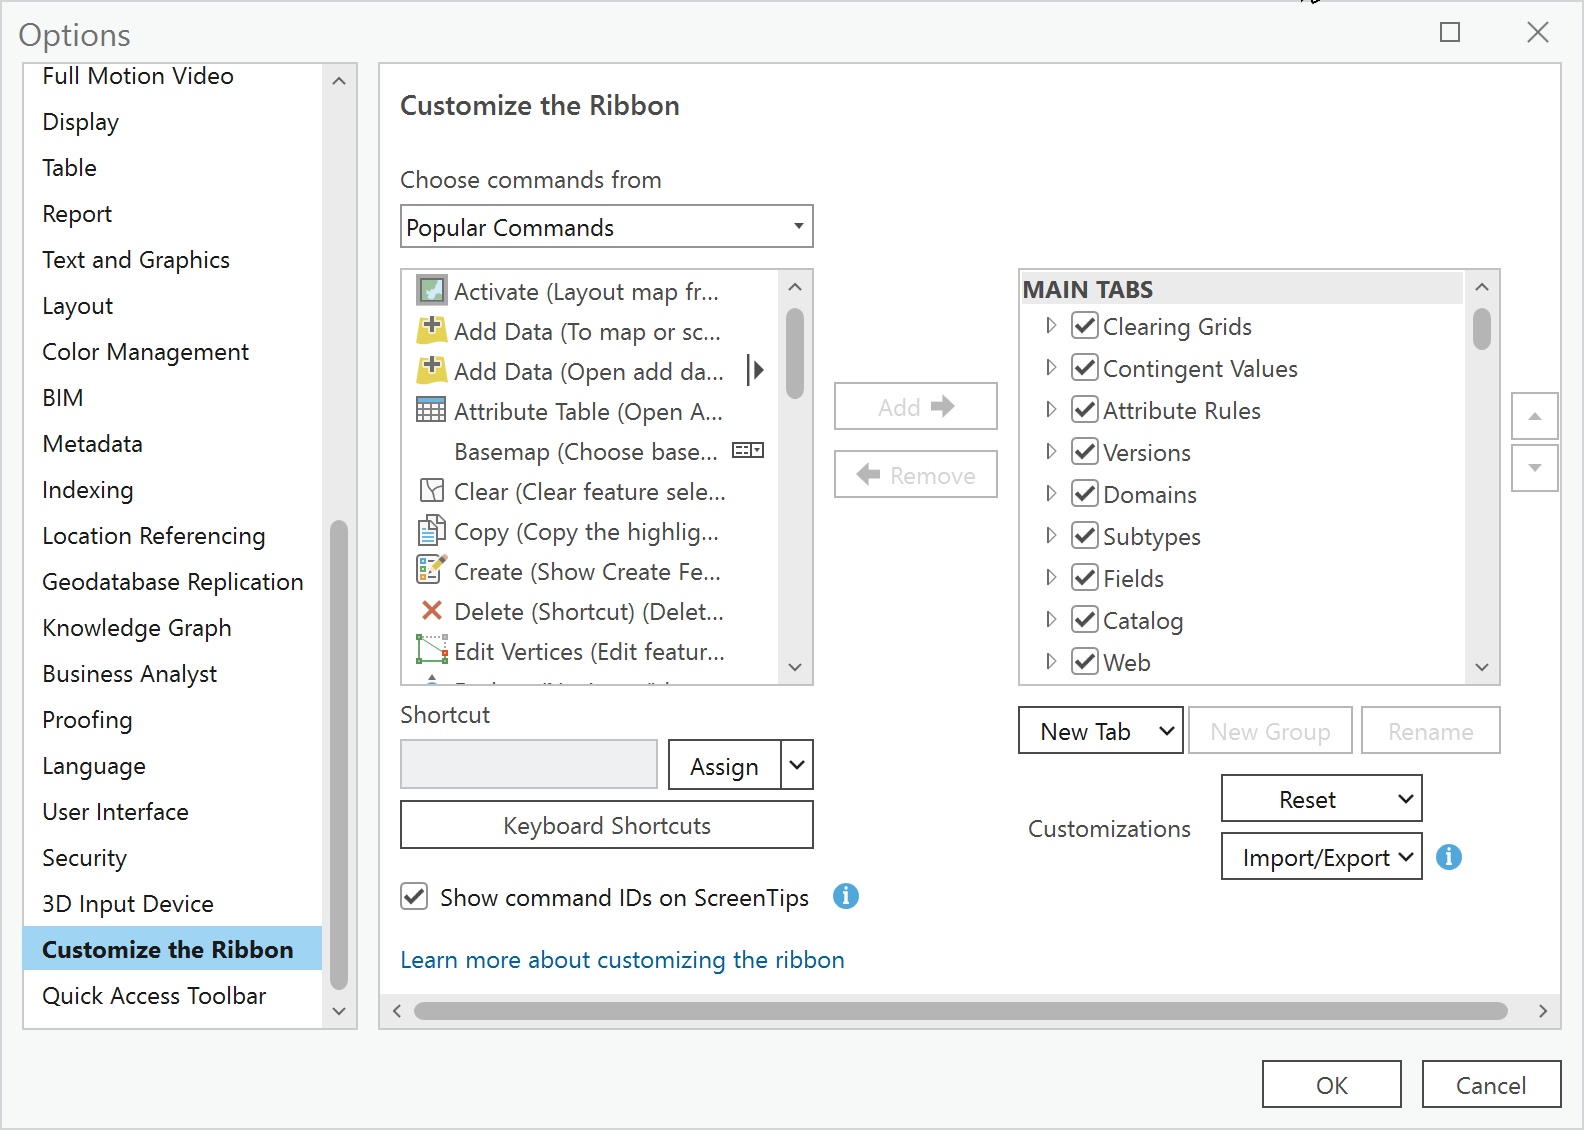1584x1130 pixels.
Task: Toggle the Catalog tab checkbox
Action: 1084,620
